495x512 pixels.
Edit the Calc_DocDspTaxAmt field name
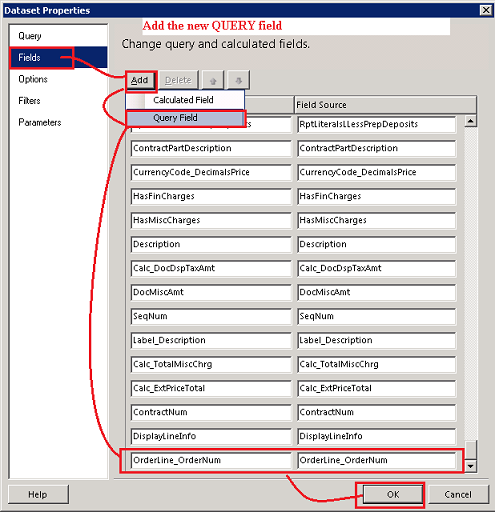coord(211,268)
